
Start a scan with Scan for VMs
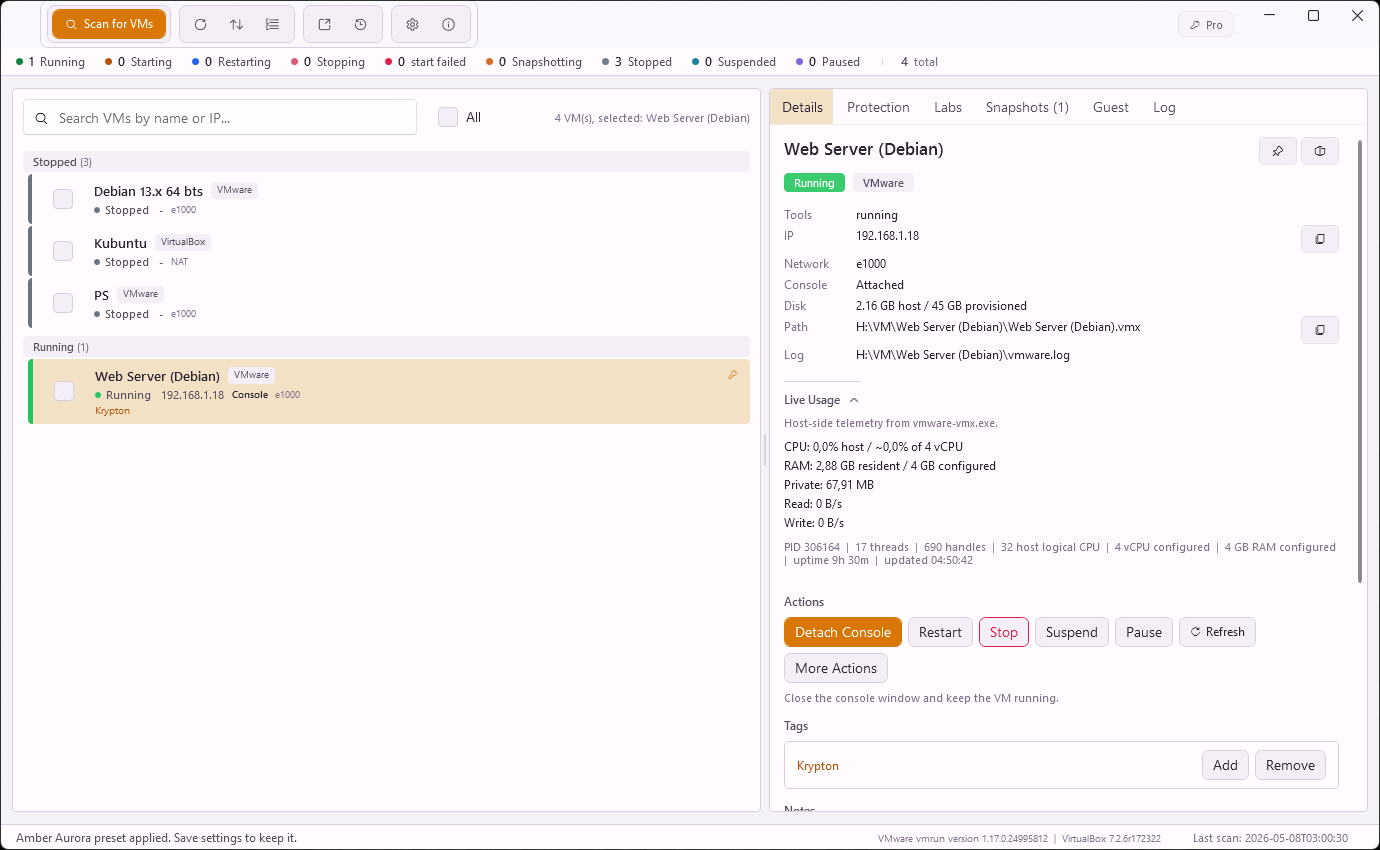(109, 24)
